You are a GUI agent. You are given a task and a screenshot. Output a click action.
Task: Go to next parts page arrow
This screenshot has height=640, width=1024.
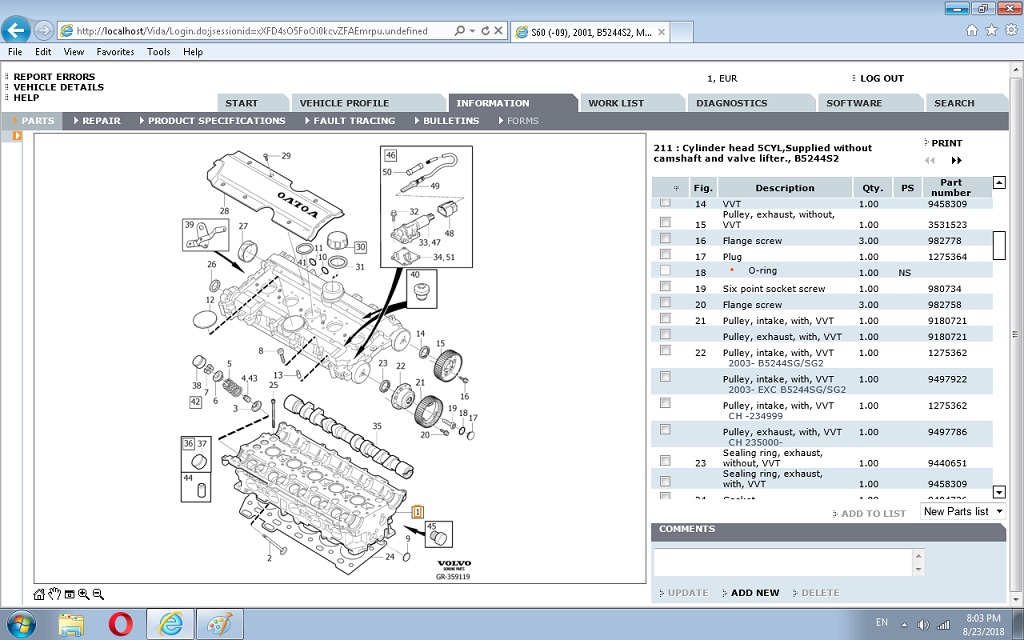tap(956, 161)
